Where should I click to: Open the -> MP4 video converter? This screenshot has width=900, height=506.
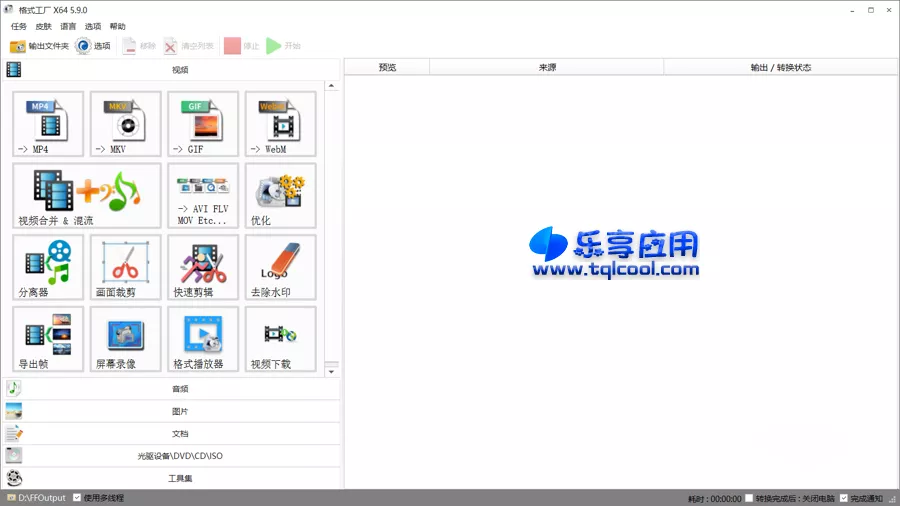click(48, 124)
